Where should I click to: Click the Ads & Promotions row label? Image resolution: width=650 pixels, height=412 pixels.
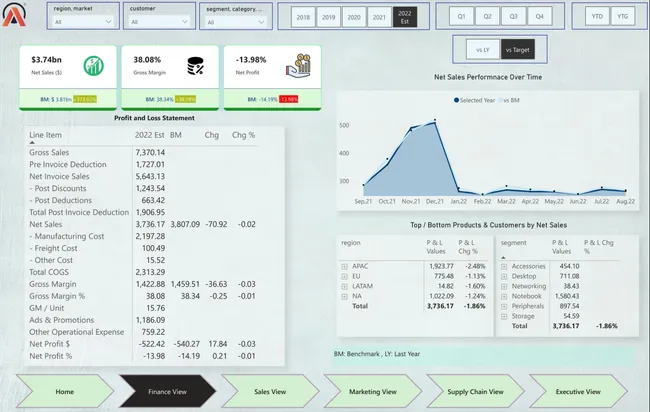tap(61, 320)
